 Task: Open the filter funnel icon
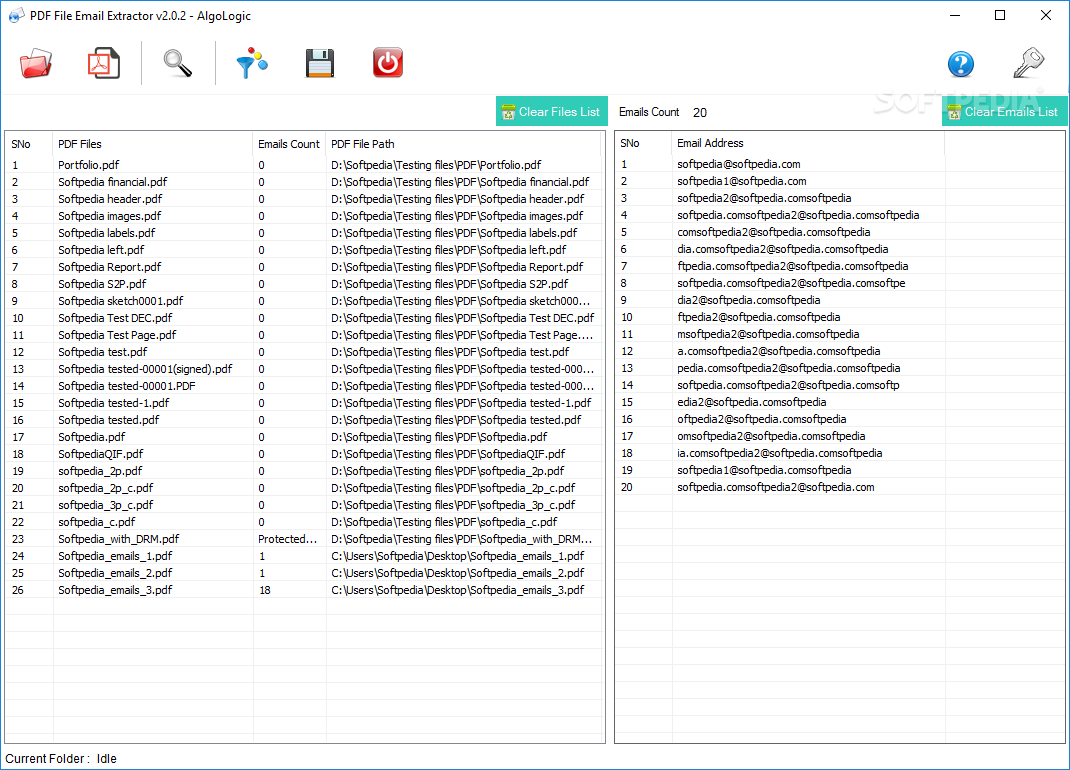[252, 63]
